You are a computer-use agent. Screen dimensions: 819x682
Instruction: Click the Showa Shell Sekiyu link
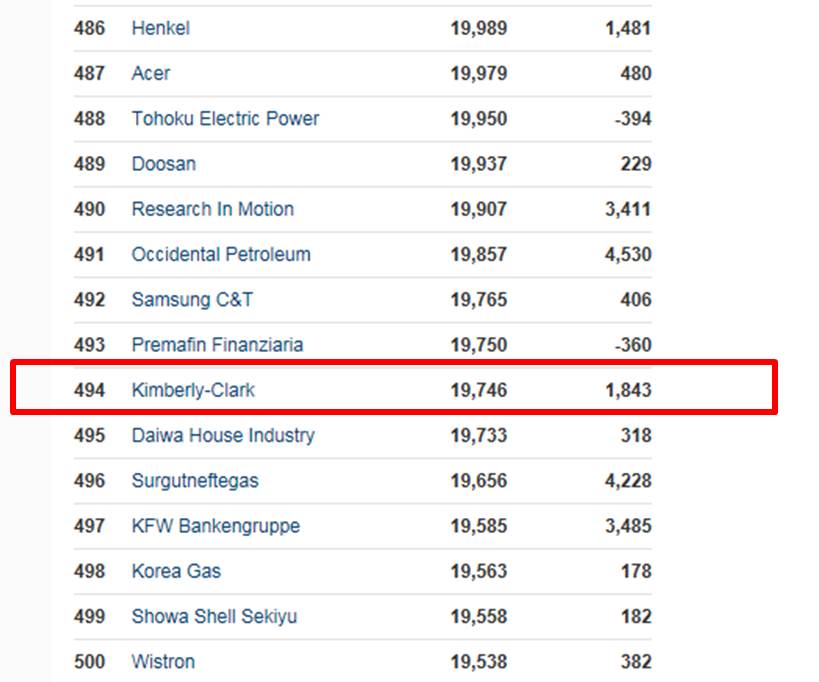pos(214,616)
